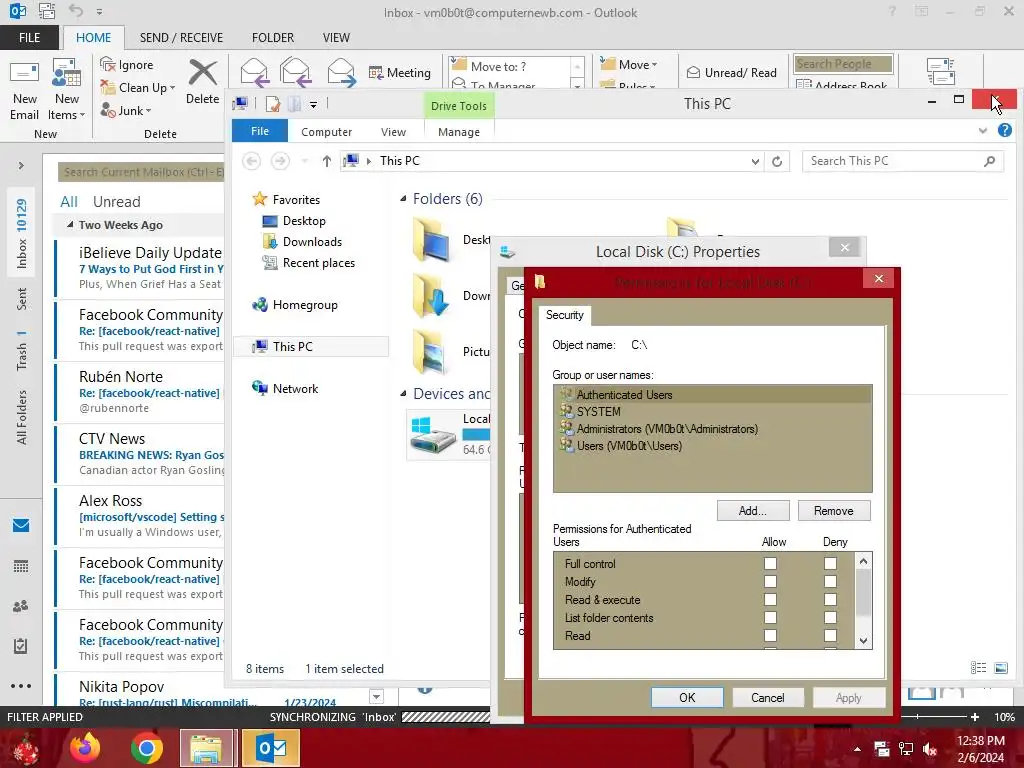Click the muted volume tray icon

pos(930,750)
